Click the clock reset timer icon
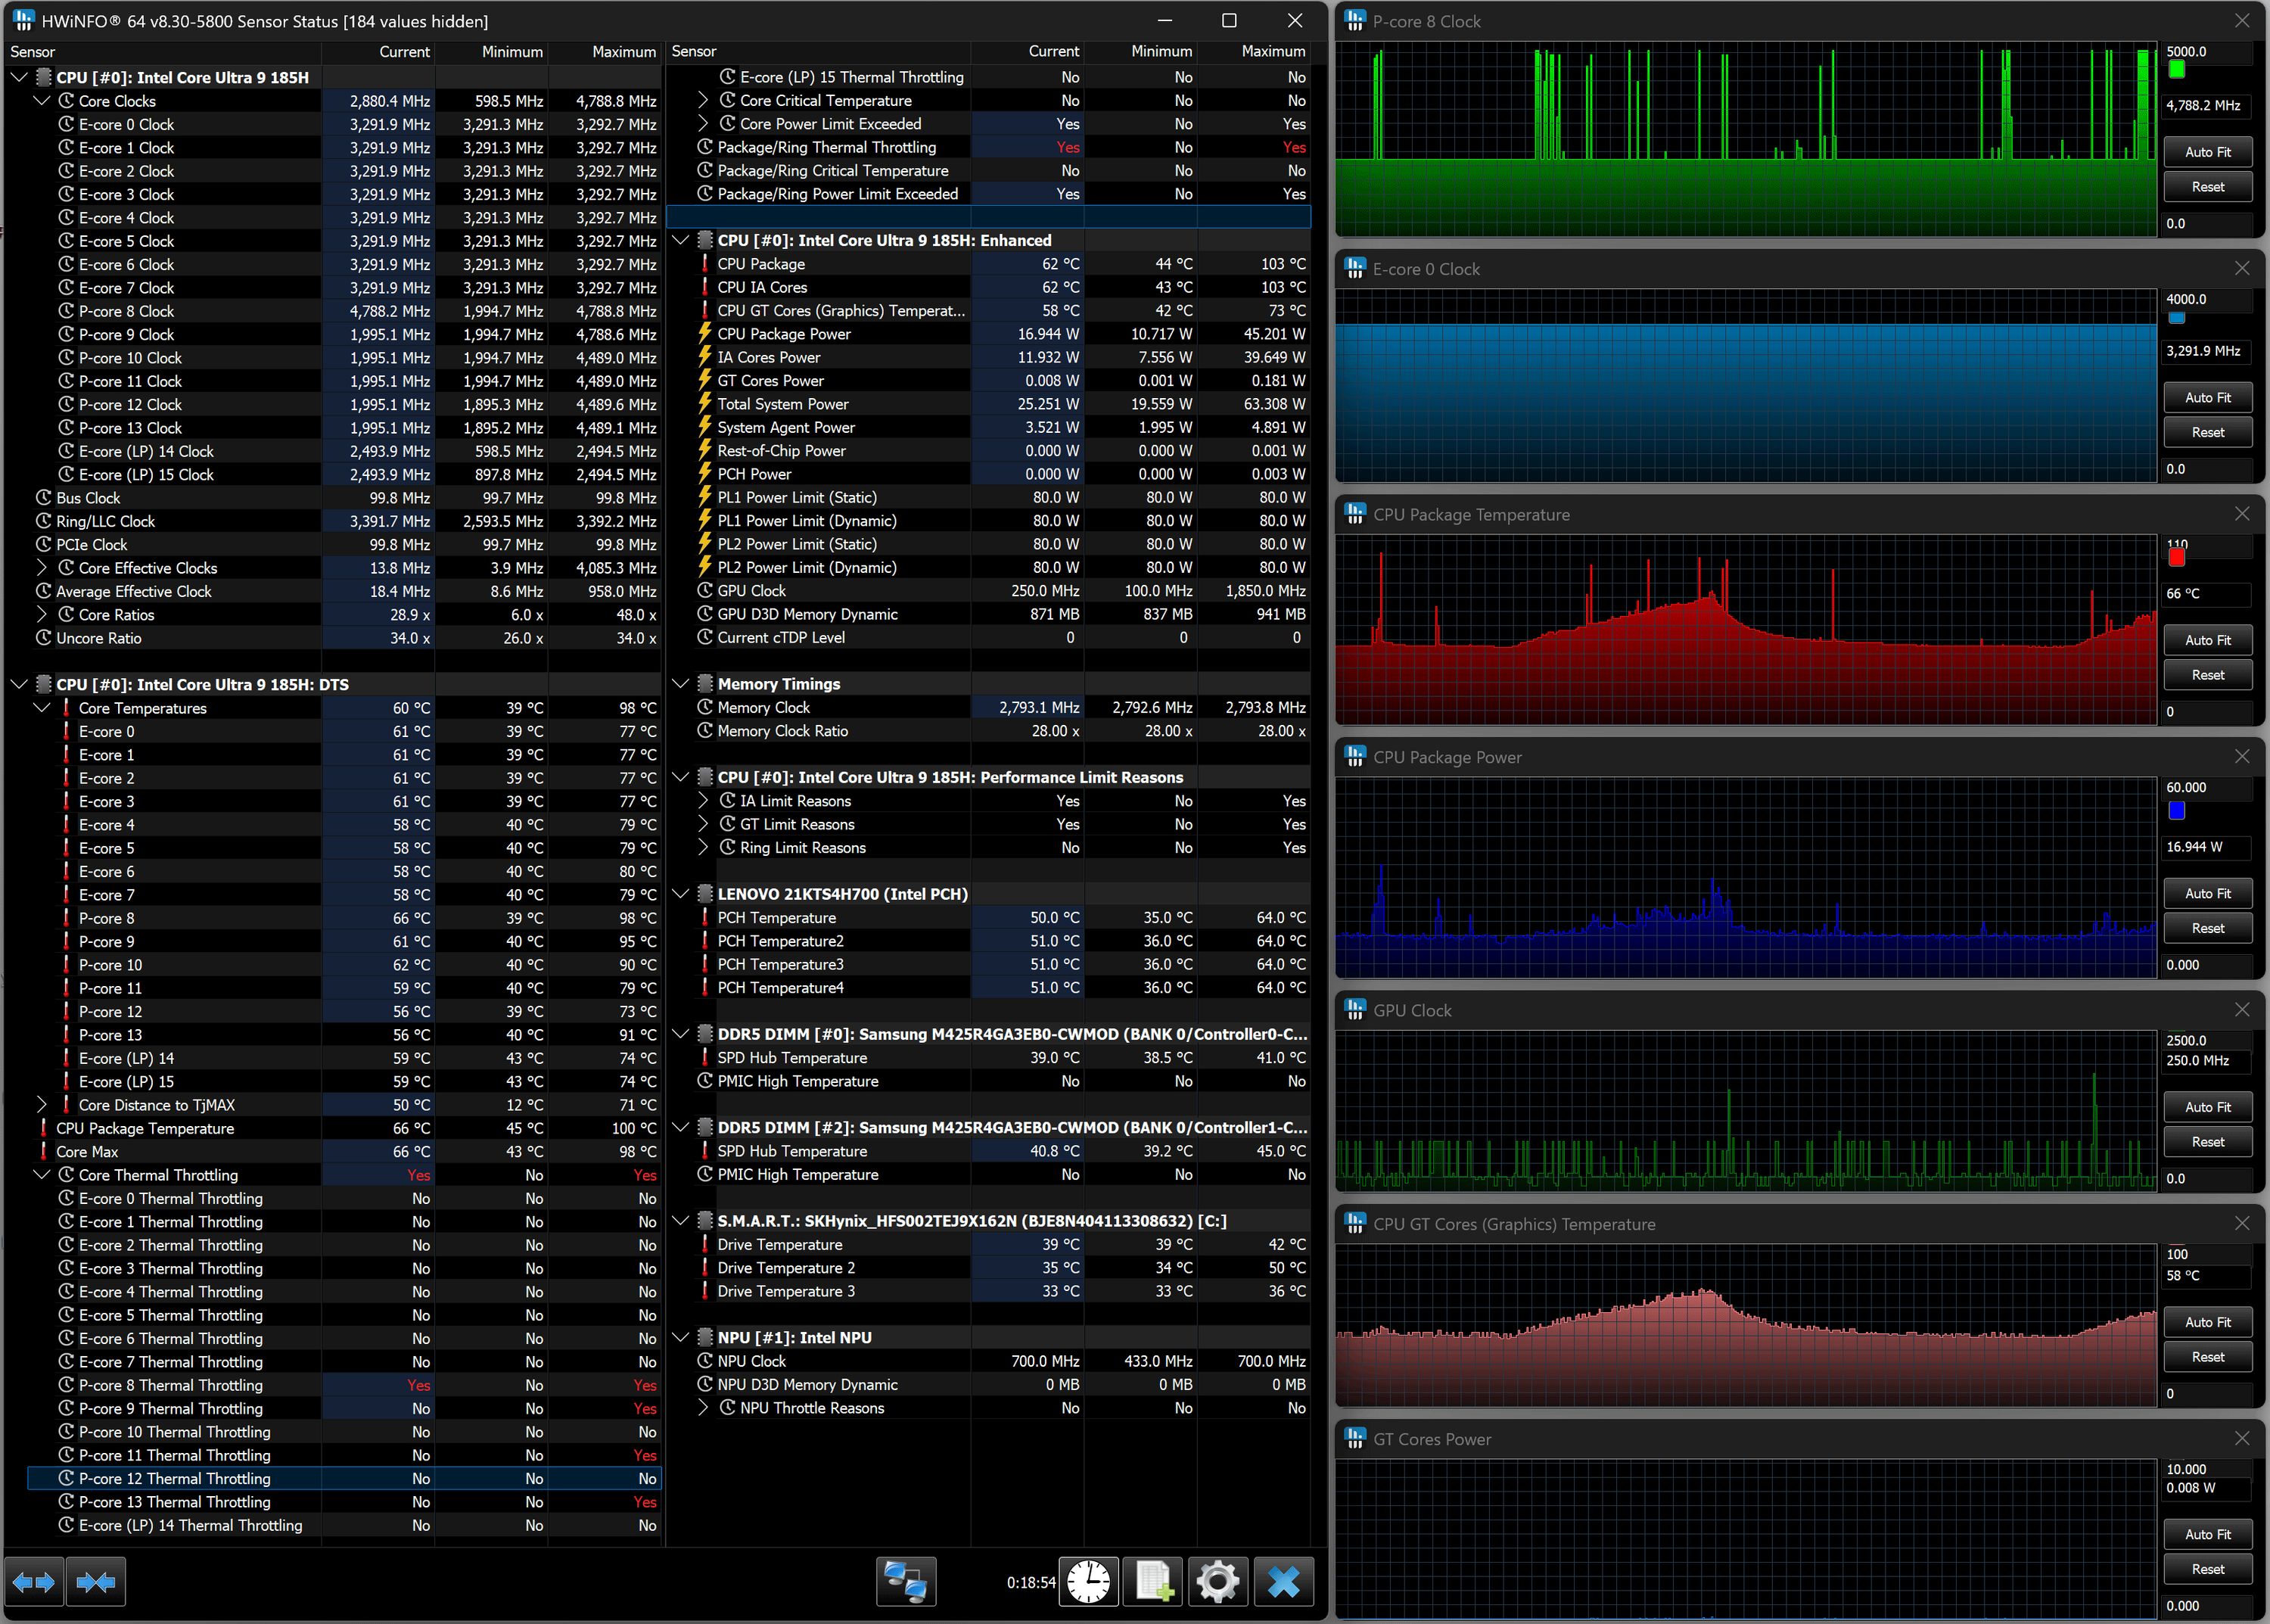Screen dimensions: 2270x1624 coord(1088,1582)
